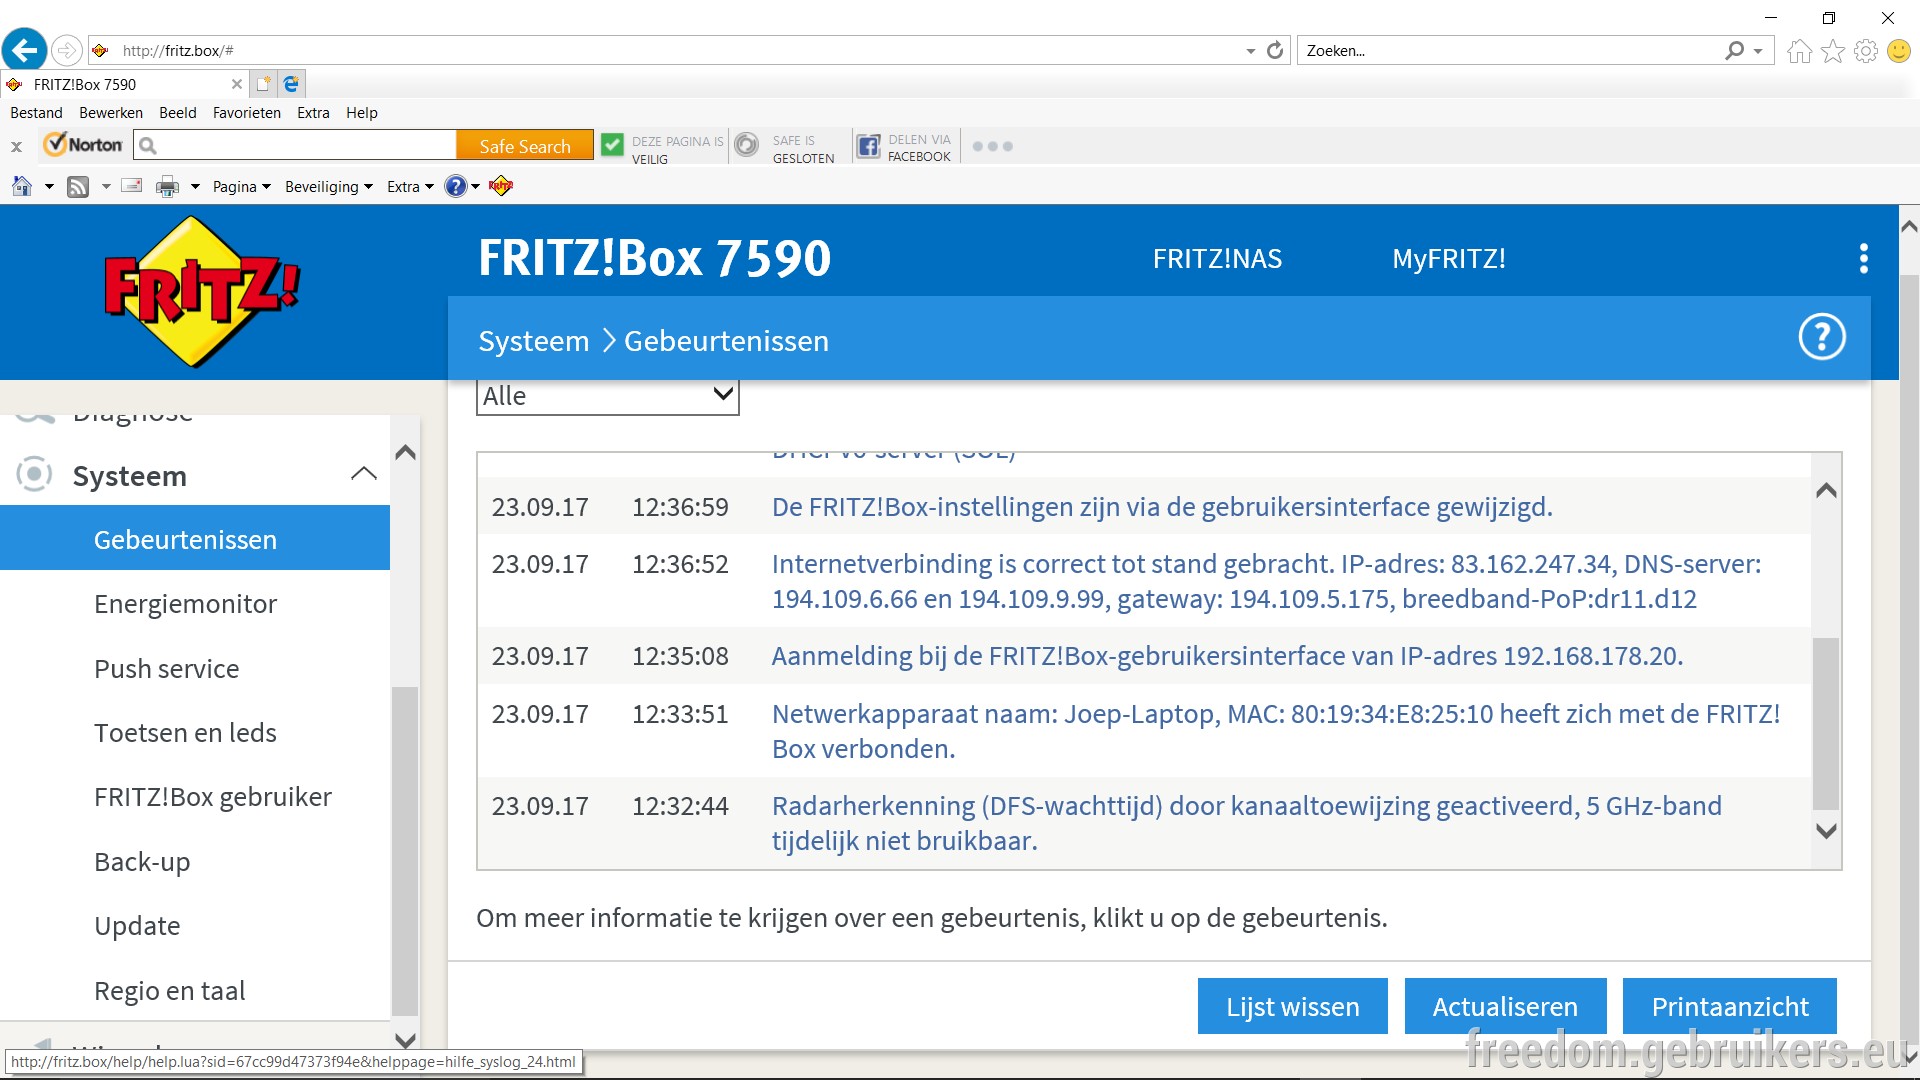This screenshot has width=1920, height=1080.
Task: Click the printer icon in command bar
Action: tap(167, 186)
